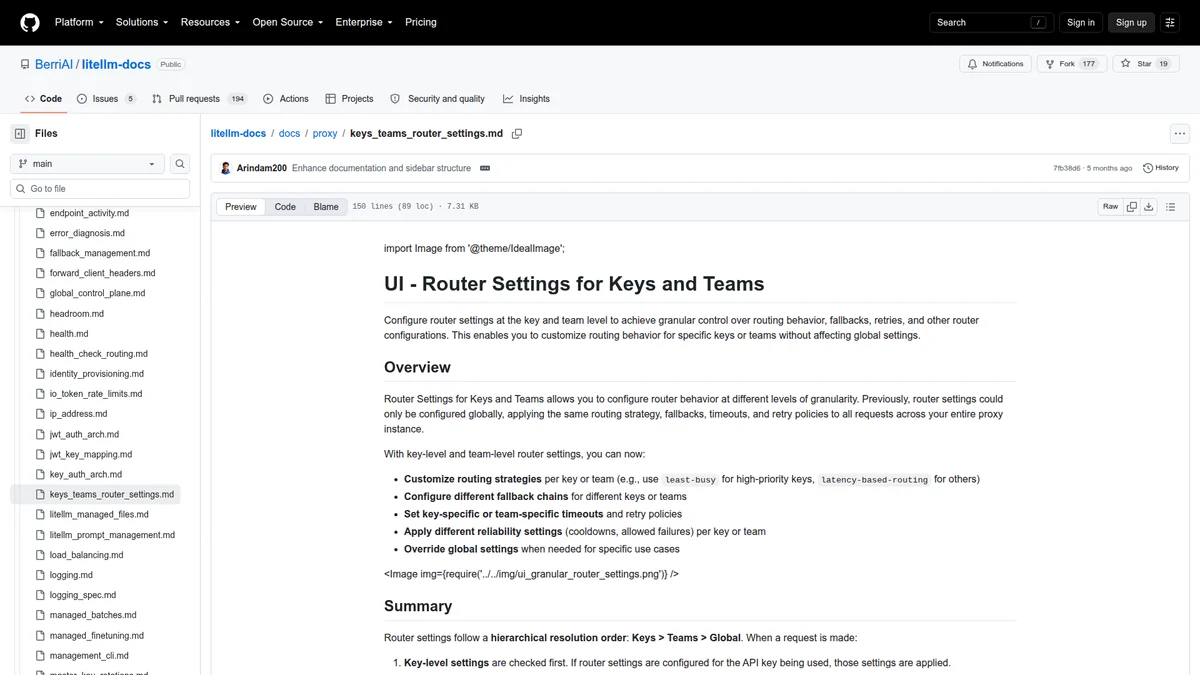Open the Raw file view

tap(1110, 207)
